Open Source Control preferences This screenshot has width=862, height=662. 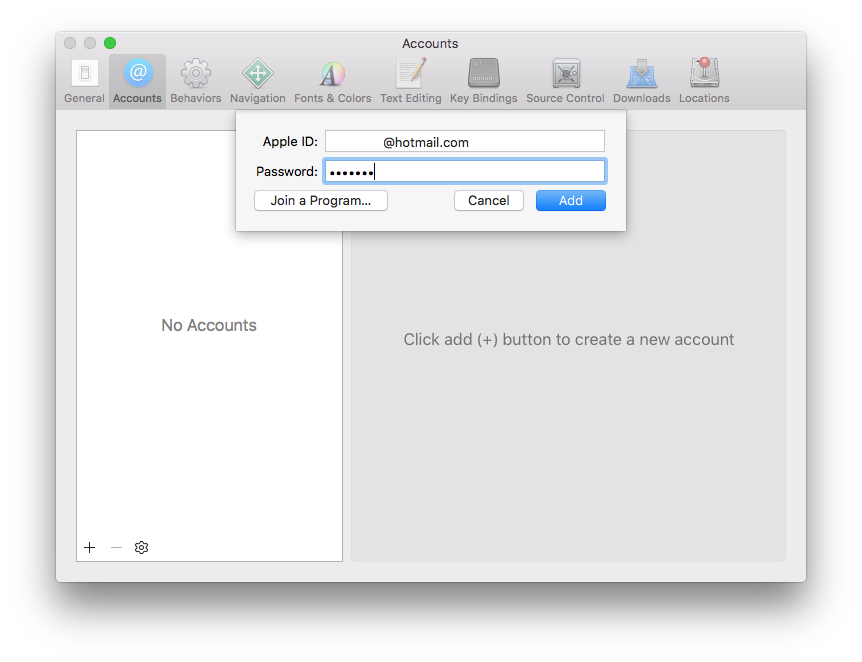tap(565, 81)
